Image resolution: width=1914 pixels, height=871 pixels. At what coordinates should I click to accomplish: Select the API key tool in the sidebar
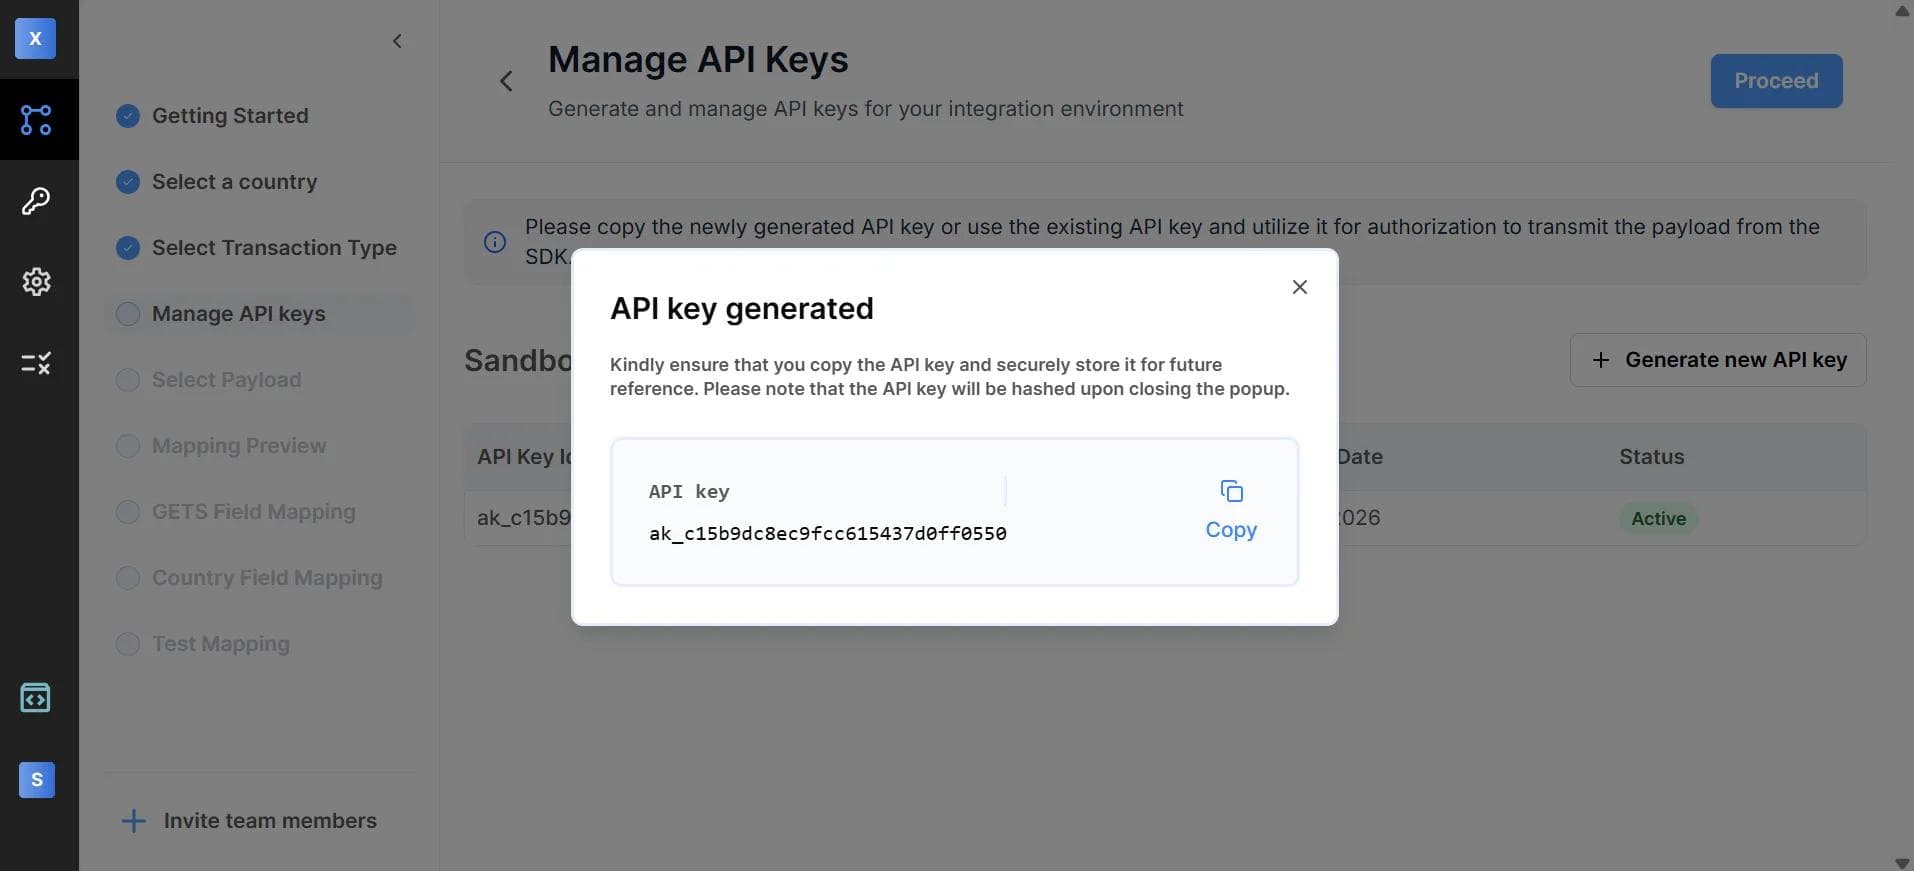(36, 202)
